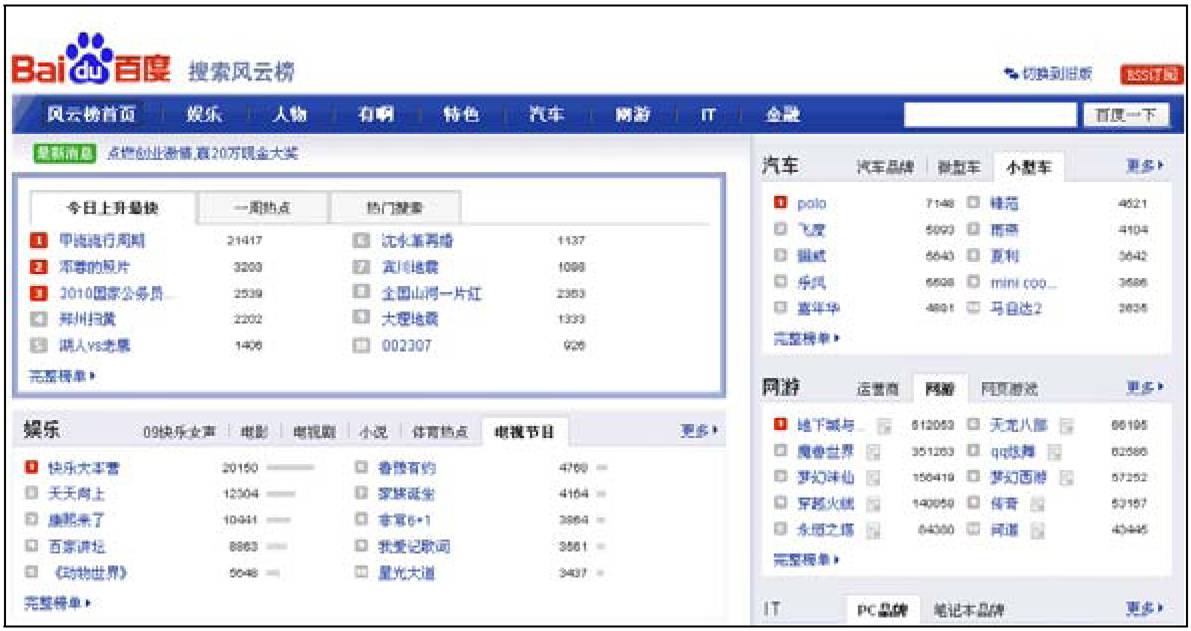Open 完整榜单 under the 电视节目 list
The width and height of the screenshot is (1191, 631).
(58, 604)
